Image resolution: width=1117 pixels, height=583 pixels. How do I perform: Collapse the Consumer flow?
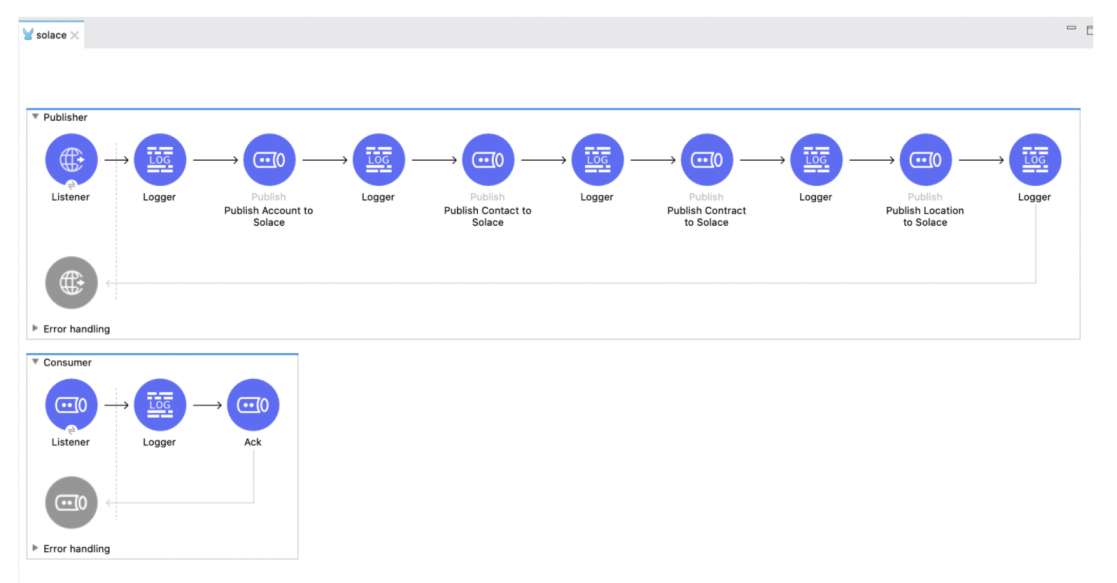(35, 362)
